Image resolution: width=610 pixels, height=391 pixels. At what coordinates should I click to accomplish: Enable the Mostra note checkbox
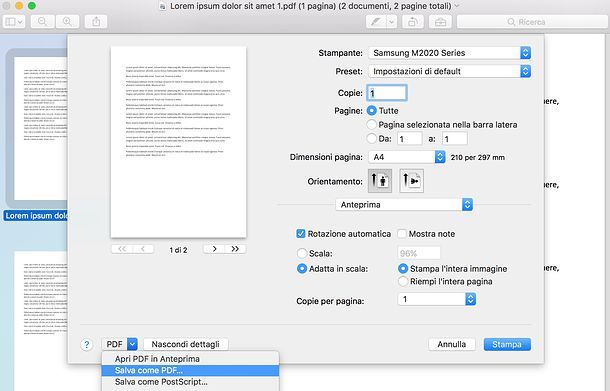[402, 234]
